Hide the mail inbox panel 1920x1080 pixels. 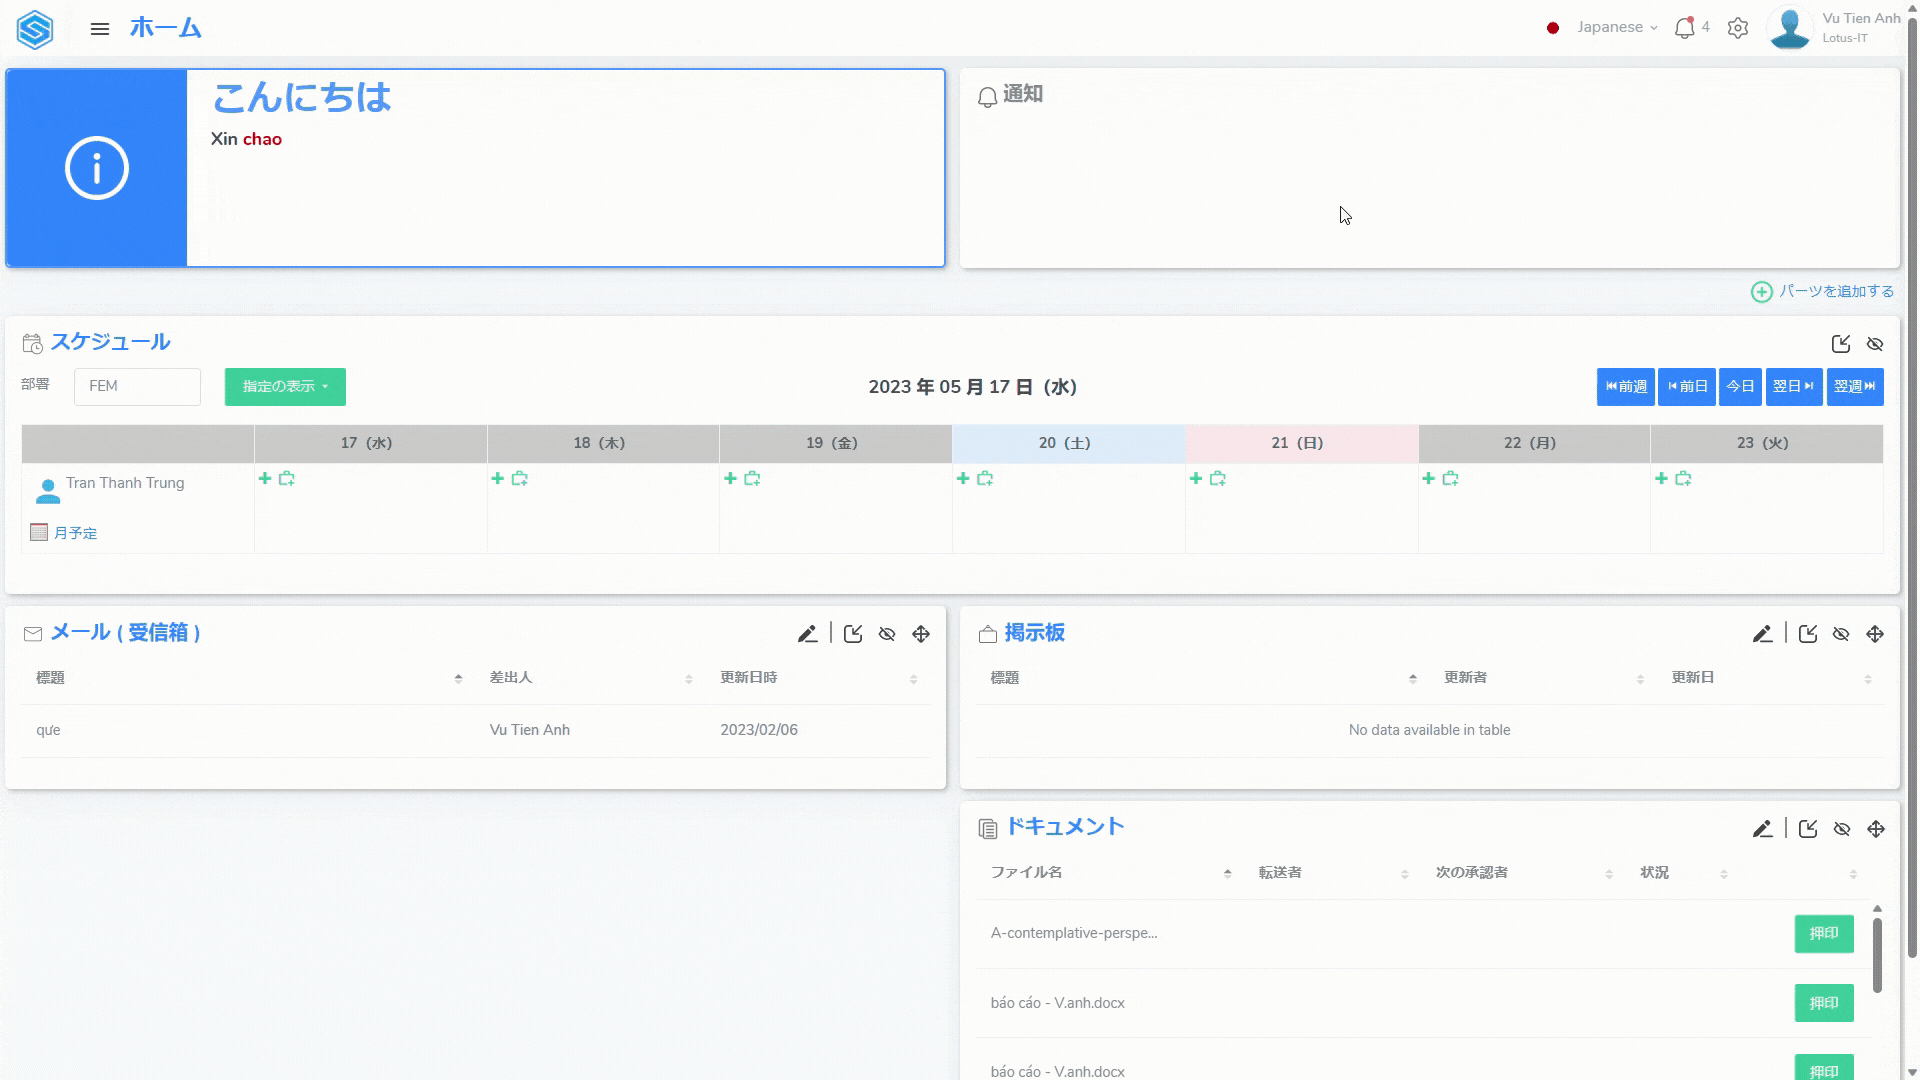(x=887, y=634)
